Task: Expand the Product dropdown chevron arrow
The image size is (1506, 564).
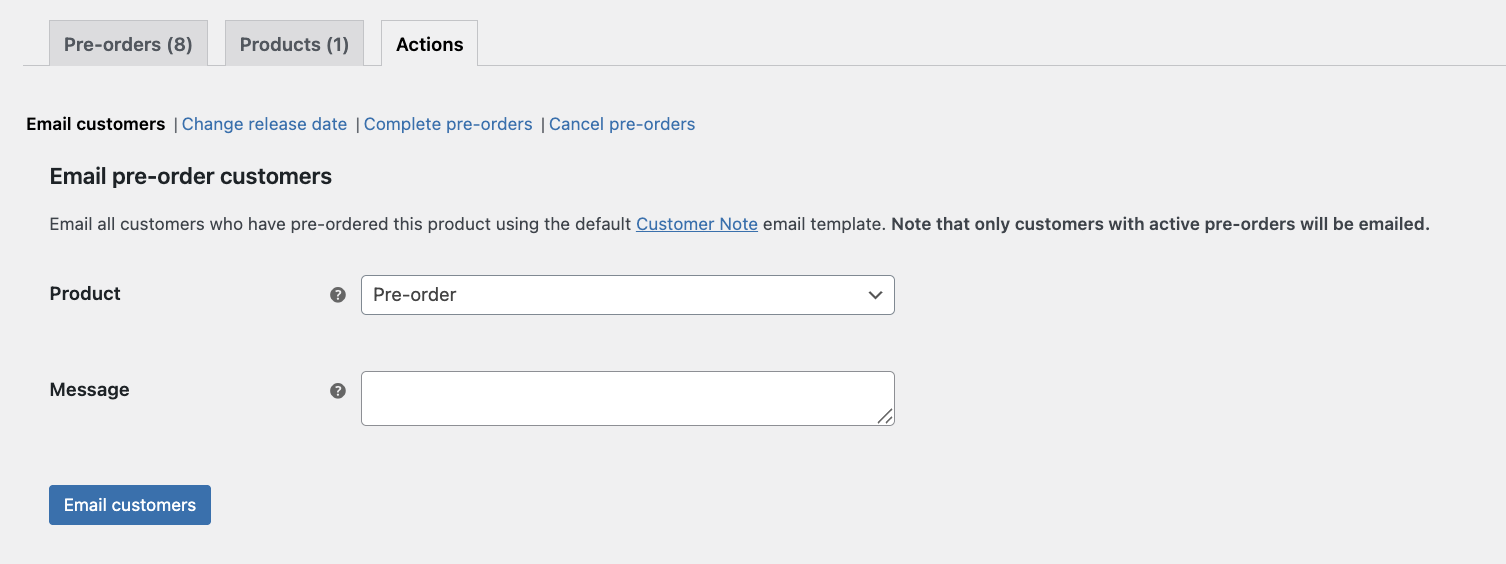Action: [875, 295]
